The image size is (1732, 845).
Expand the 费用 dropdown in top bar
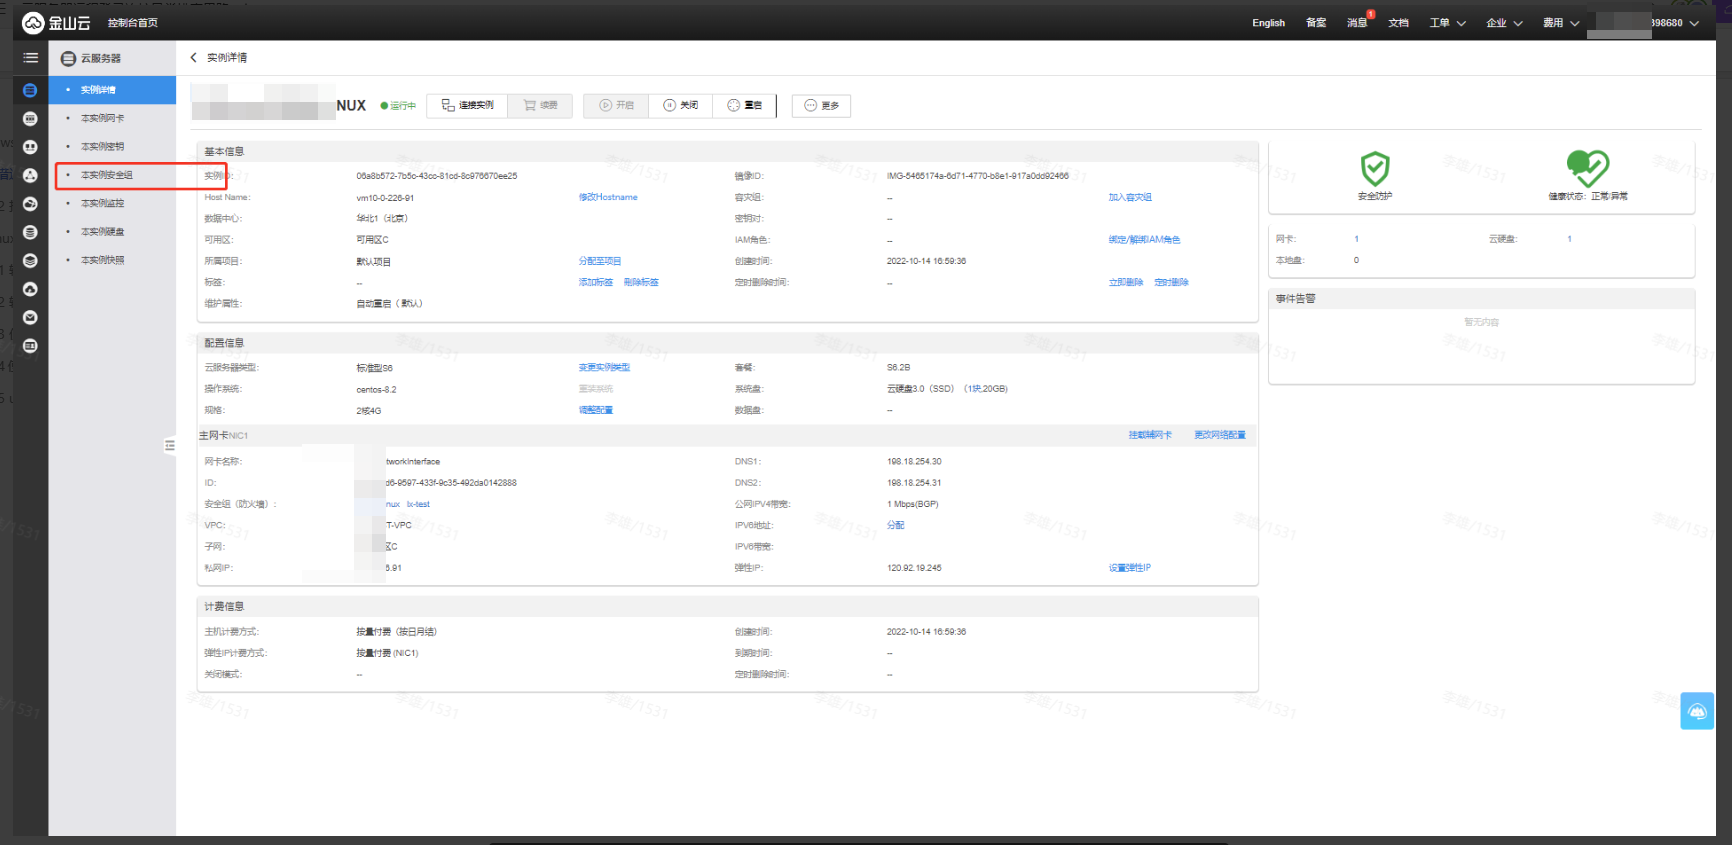[1560, 23]
